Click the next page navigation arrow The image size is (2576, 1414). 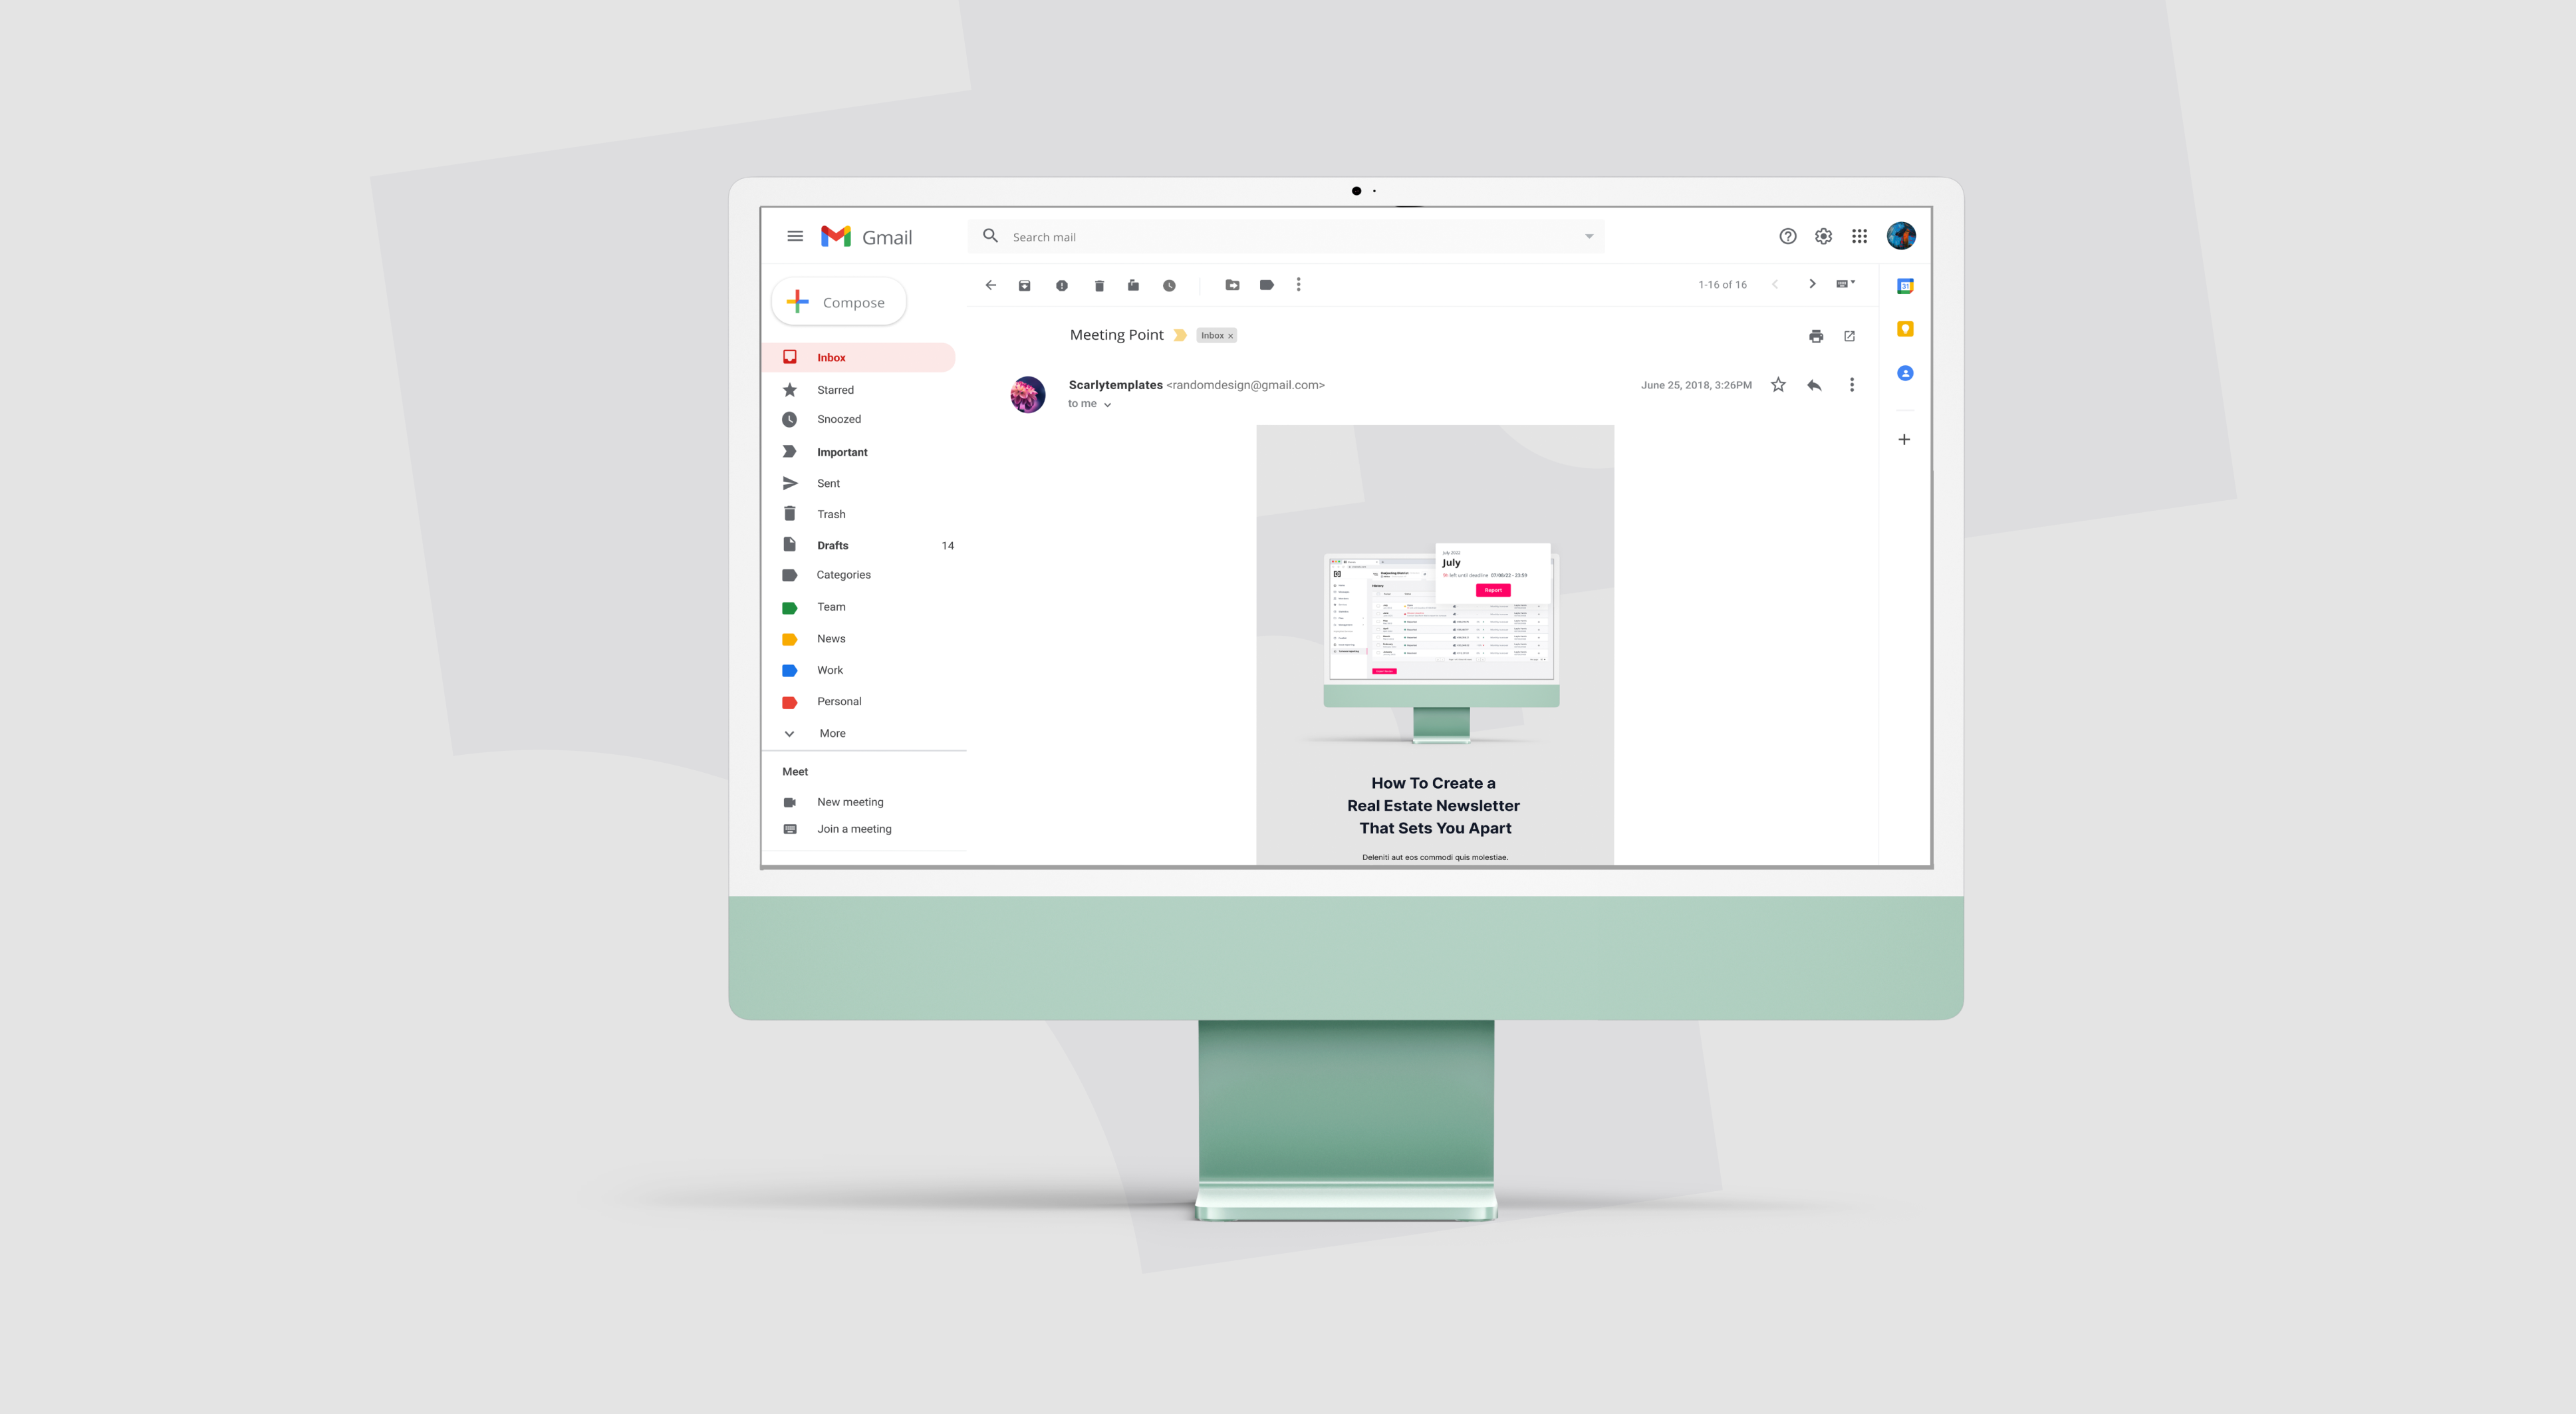pyautogui.click(x=1810, y=284)
